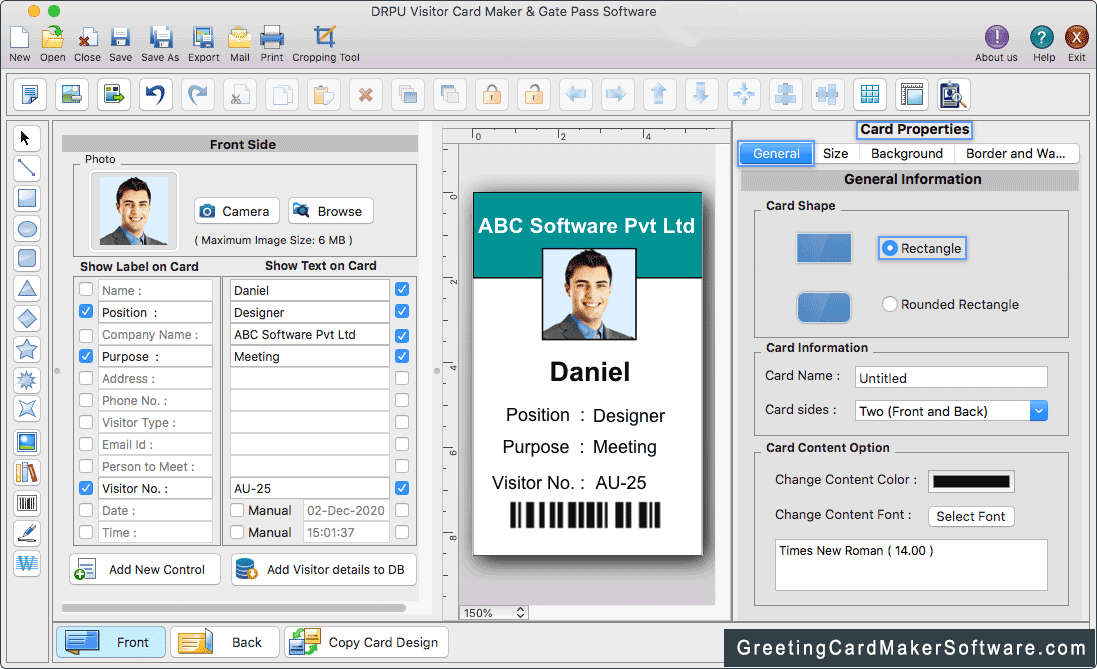Redo the last undone action
This screenshot has width=1097, height=669.
[x=198, y=94]
